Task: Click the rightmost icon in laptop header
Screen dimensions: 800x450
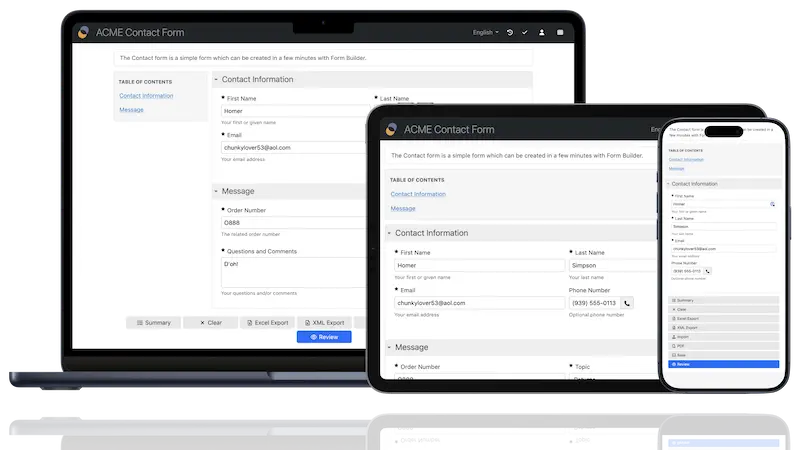Action: [x=558, y=32]
